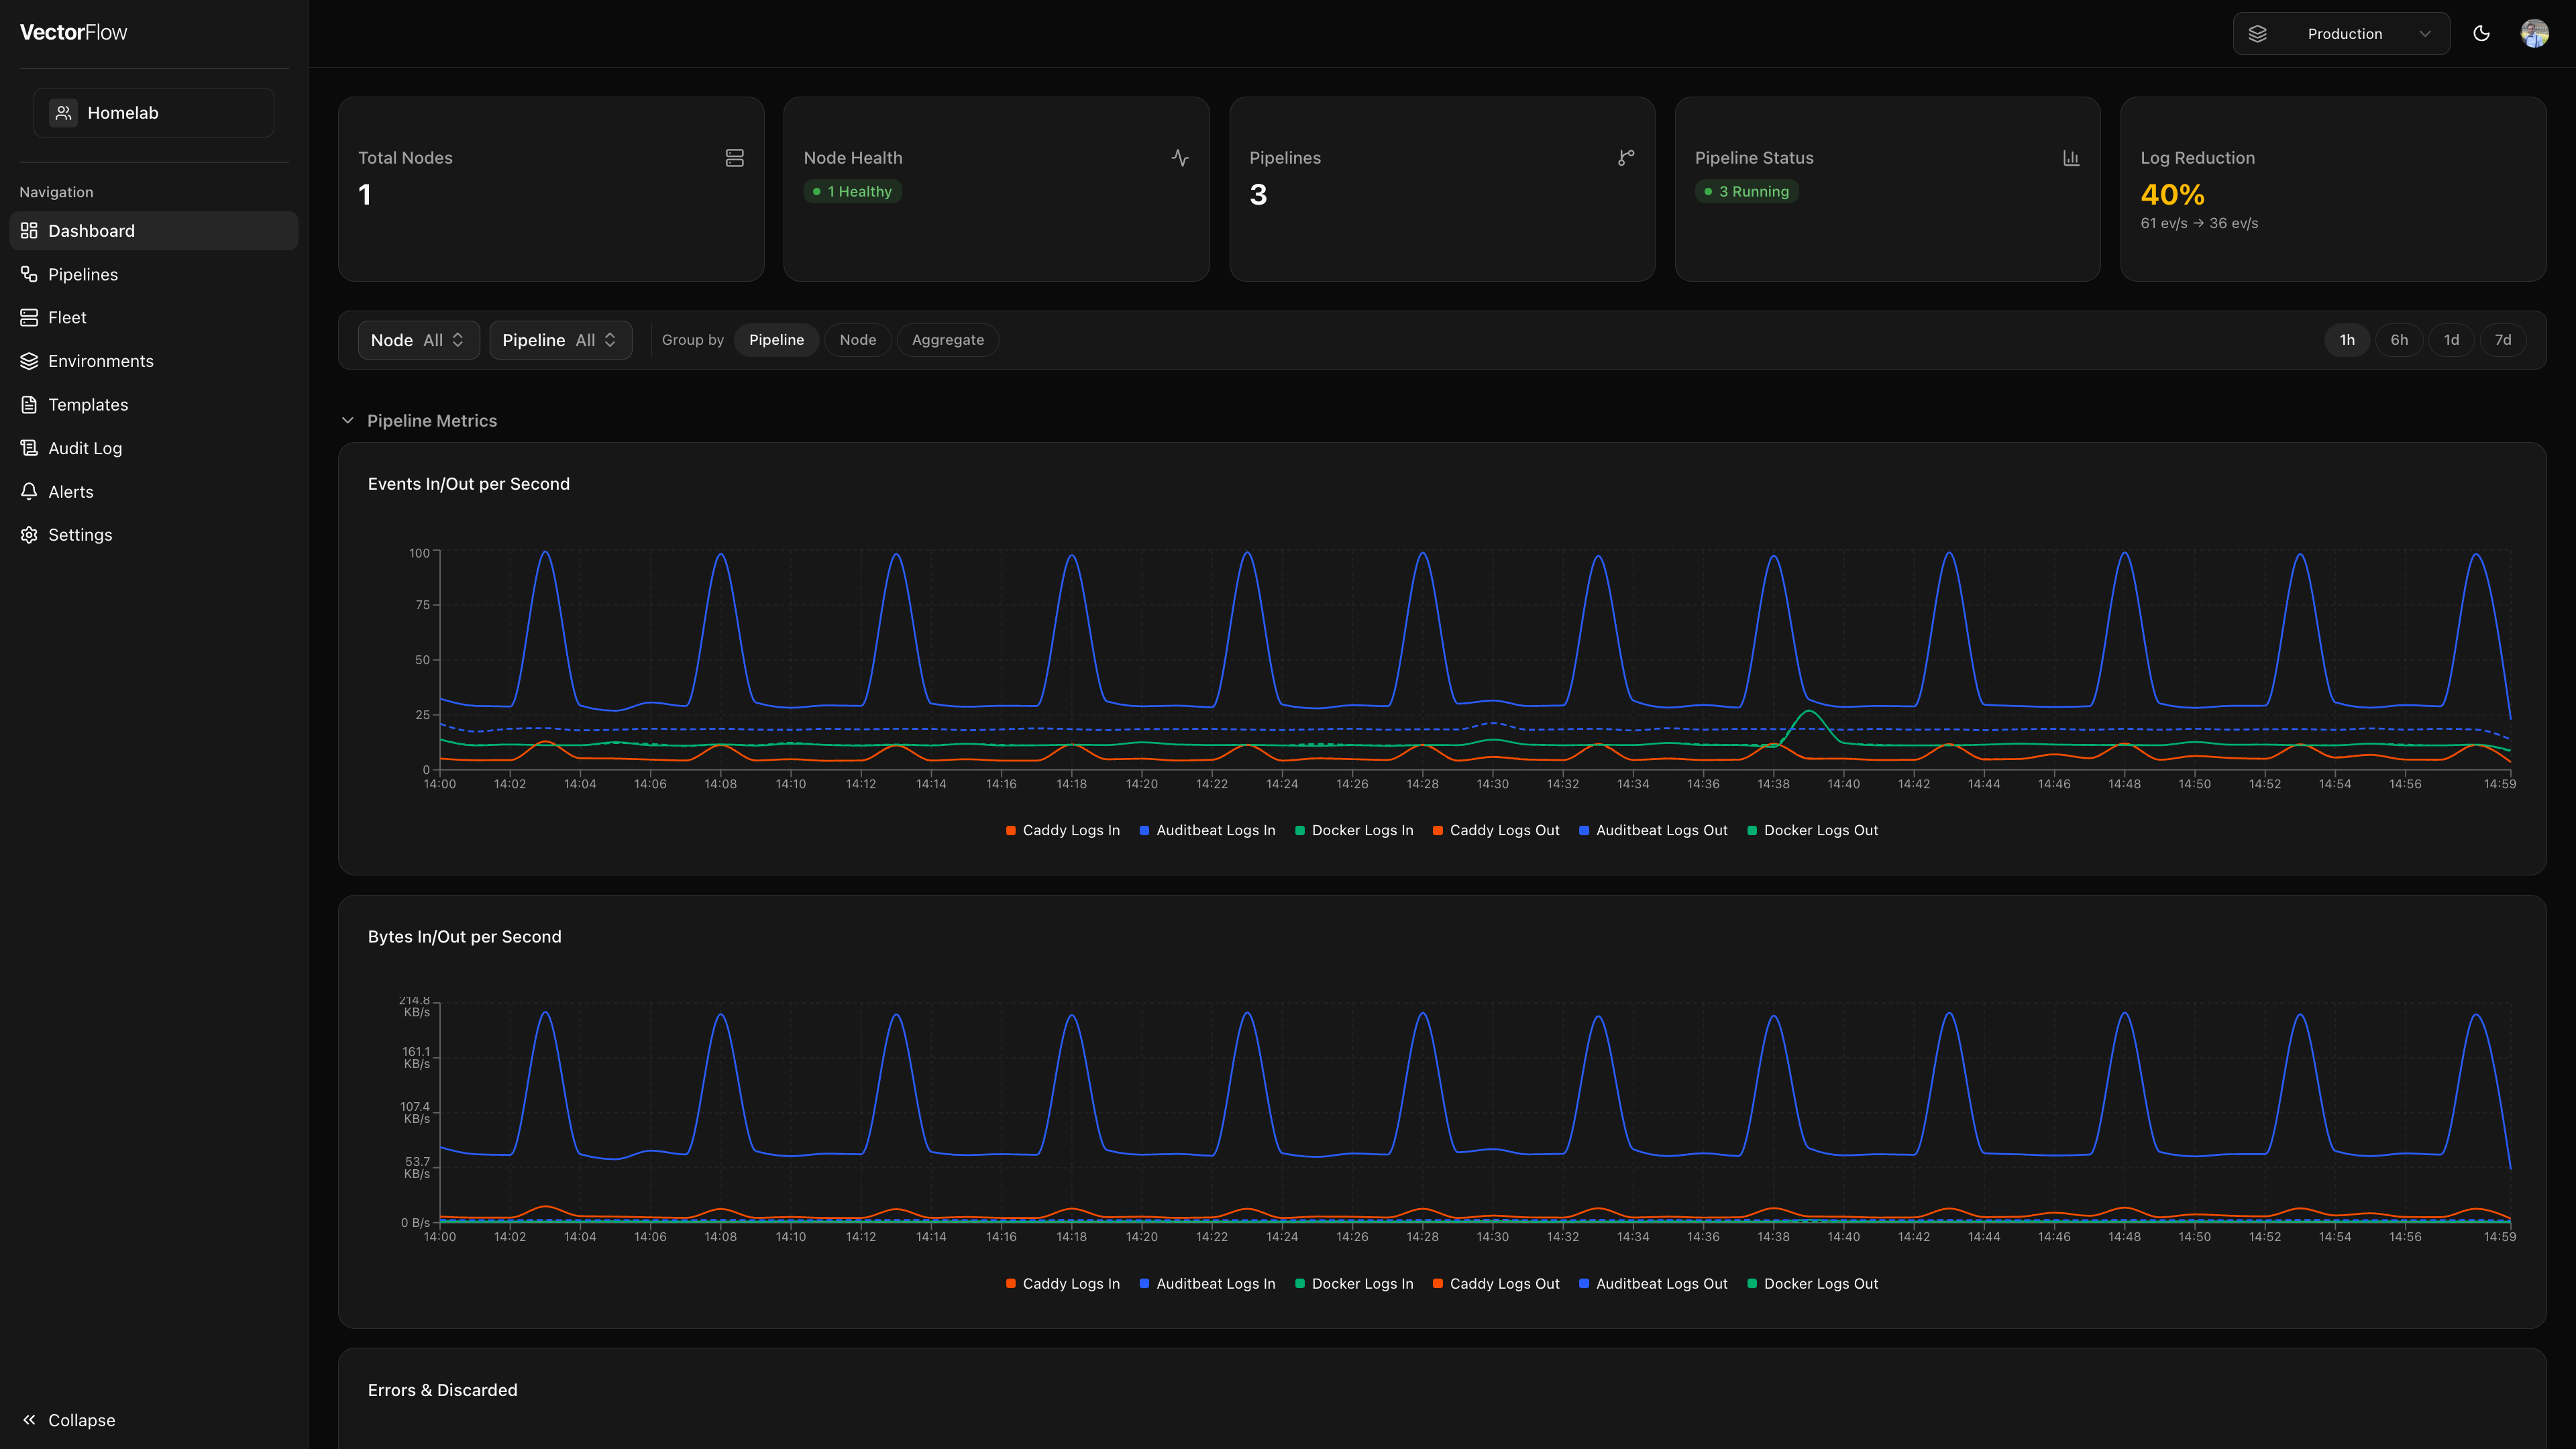Open the Production environment selector
The height and width of the screenshot is (1449, 2576).
(2341, 33)
